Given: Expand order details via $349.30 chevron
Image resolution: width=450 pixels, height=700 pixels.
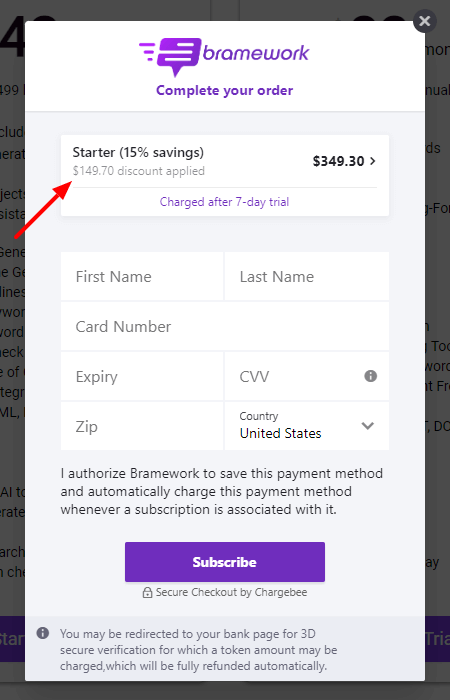Looking at the screenshot, I should 372,161.
